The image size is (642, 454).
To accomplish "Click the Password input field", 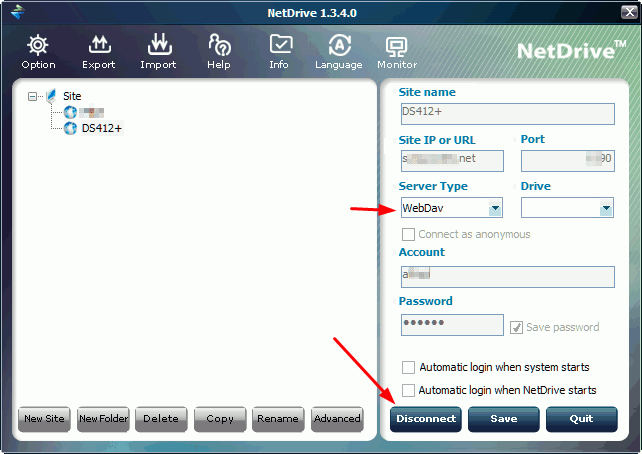I will tap(452, 325).
